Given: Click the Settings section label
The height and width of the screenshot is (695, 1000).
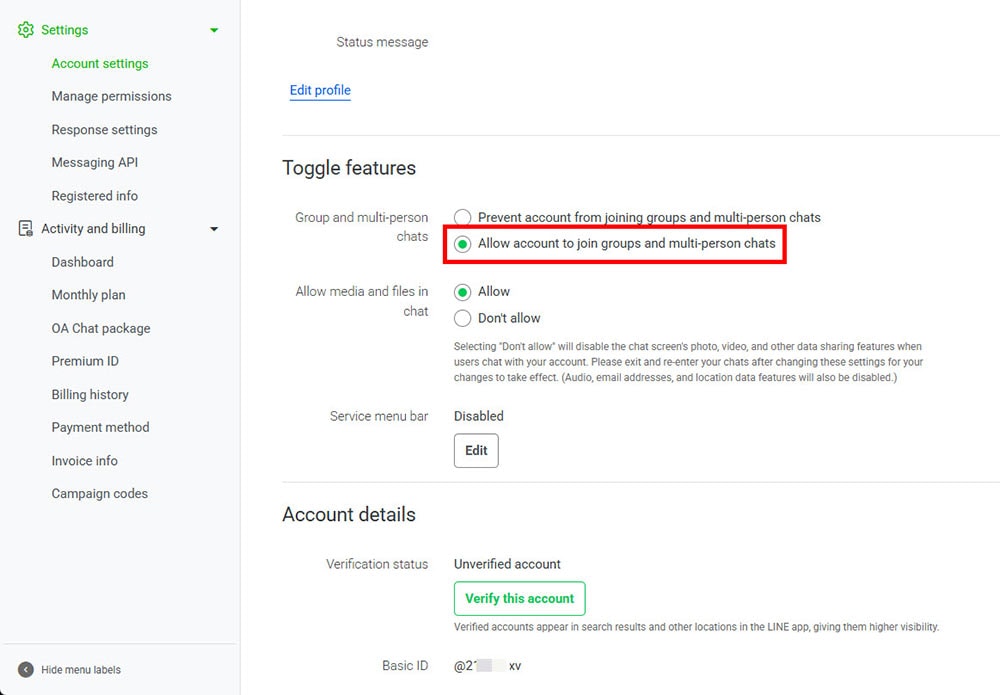Looking at the screenshot, I should [64, 30].
